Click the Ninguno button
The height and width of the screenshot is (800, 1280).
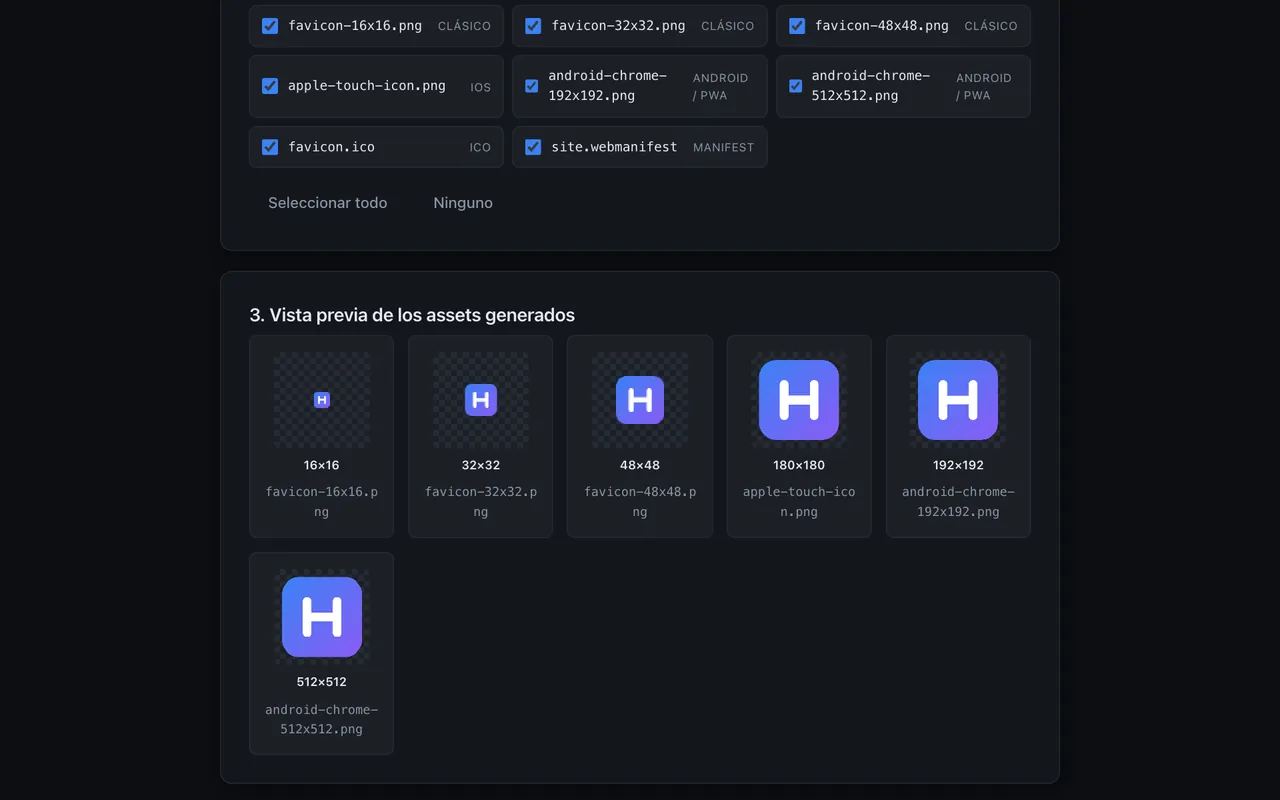(x=463, y=203)
